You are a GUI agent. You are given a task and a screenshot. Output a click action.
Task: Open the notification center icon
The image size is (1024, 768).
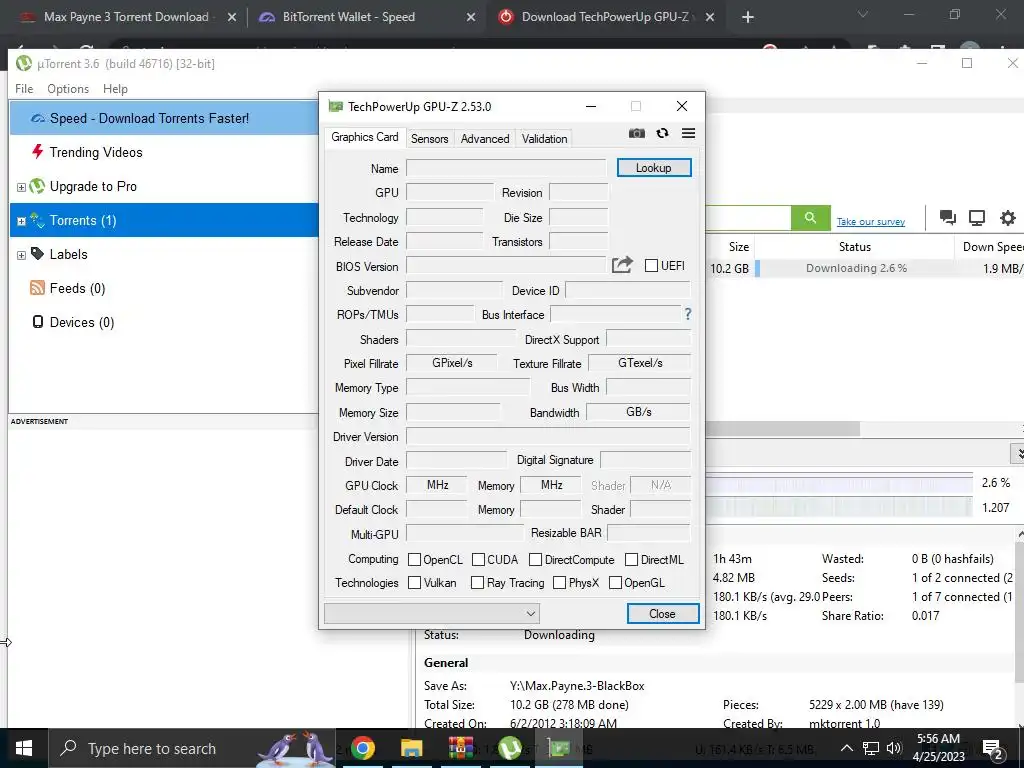tap(993, 750)
